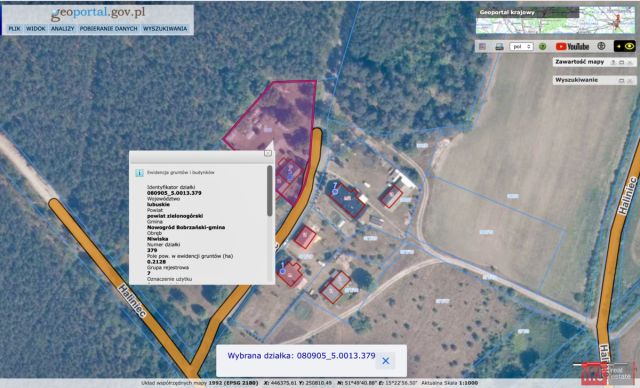Click the EPSG 2180 coordinate system label
The width and height of the screenshot is (640, 388).
pos(233,383)
